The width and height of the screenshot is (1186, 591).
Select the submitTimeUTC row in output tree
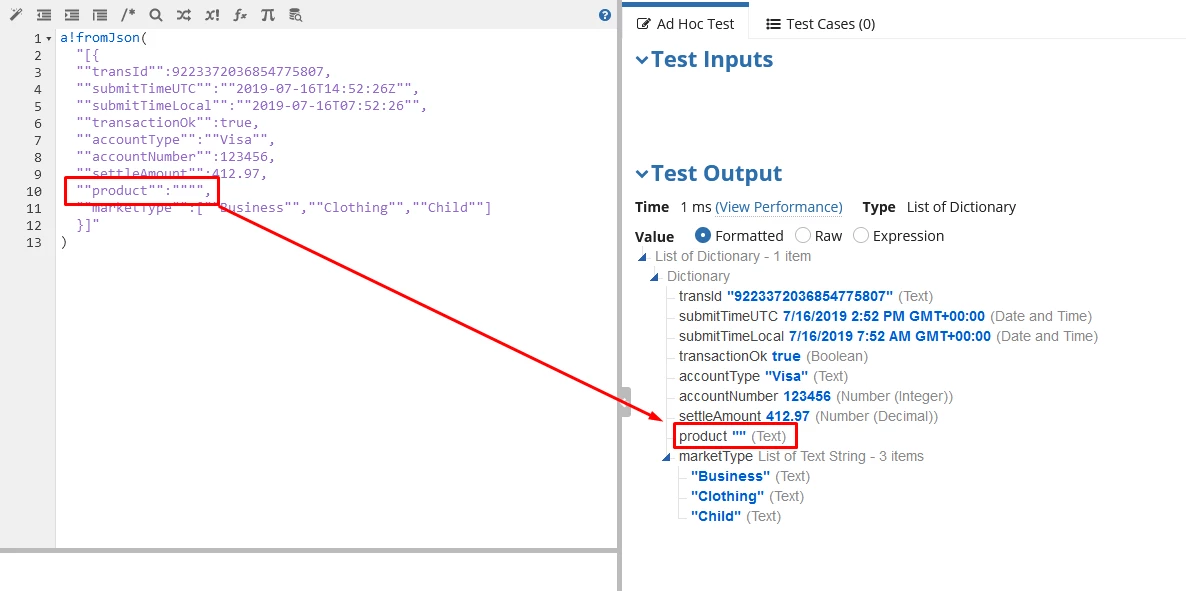coord(885,316)
